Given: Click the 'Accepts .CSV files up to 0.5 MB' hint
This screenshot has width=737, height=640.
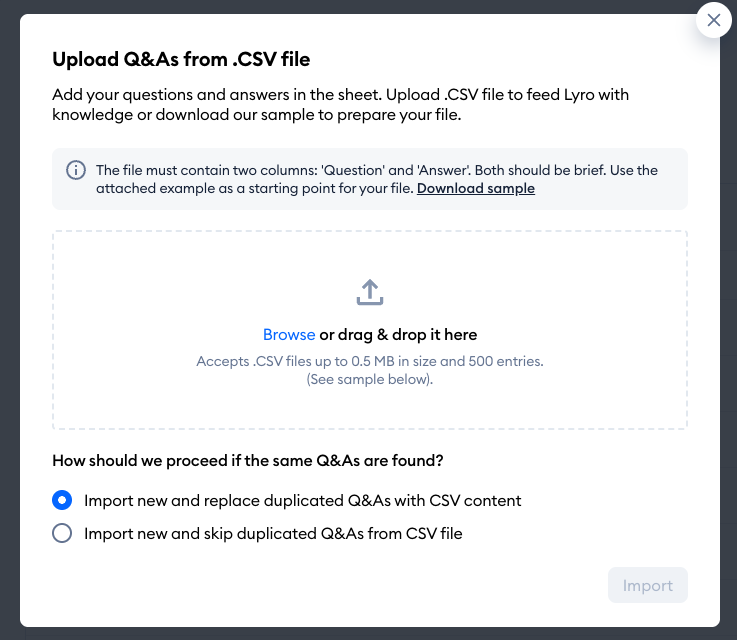Looking at the screenshot, I should [370, 360].
